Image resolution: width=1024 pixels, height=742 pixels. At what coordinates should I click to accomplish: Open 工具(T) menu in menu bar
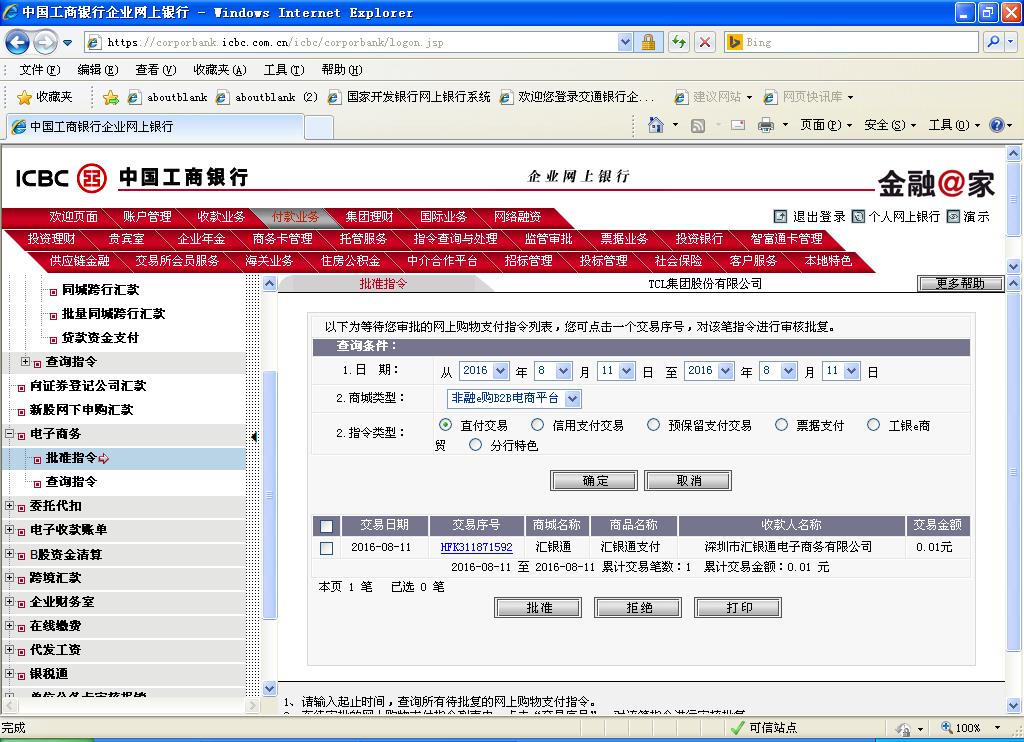click(x=284, y=70)
